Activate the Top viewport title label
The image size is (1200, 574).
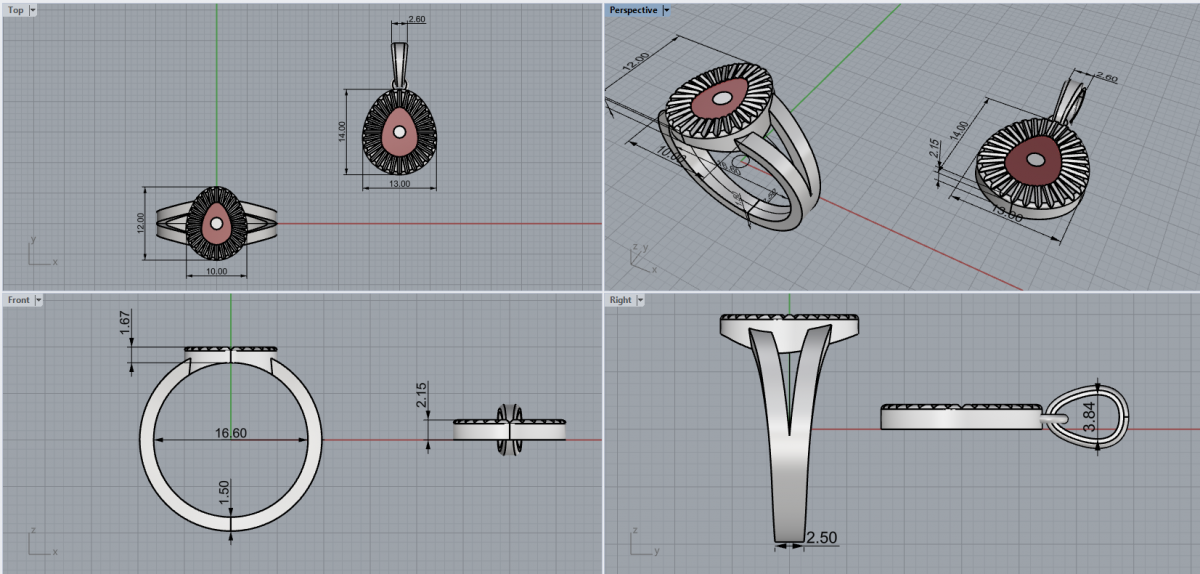point(16,10)
